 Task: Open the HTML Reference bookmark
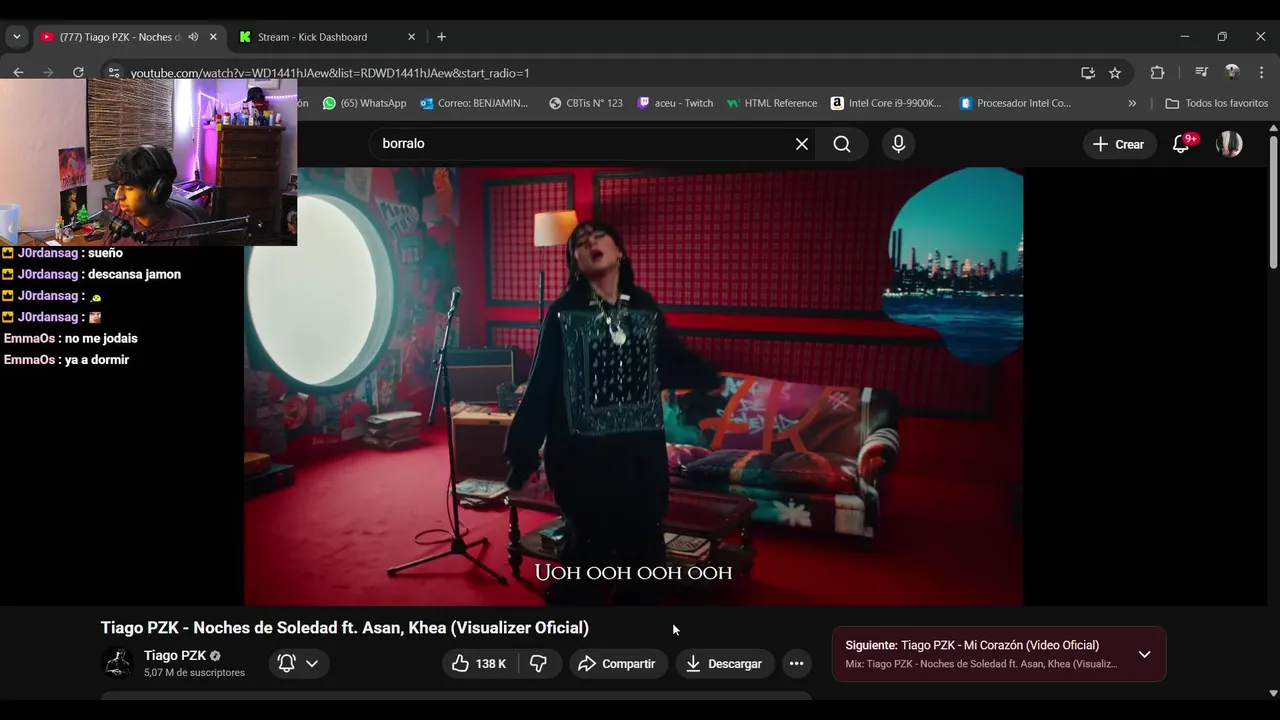(772, 103)
